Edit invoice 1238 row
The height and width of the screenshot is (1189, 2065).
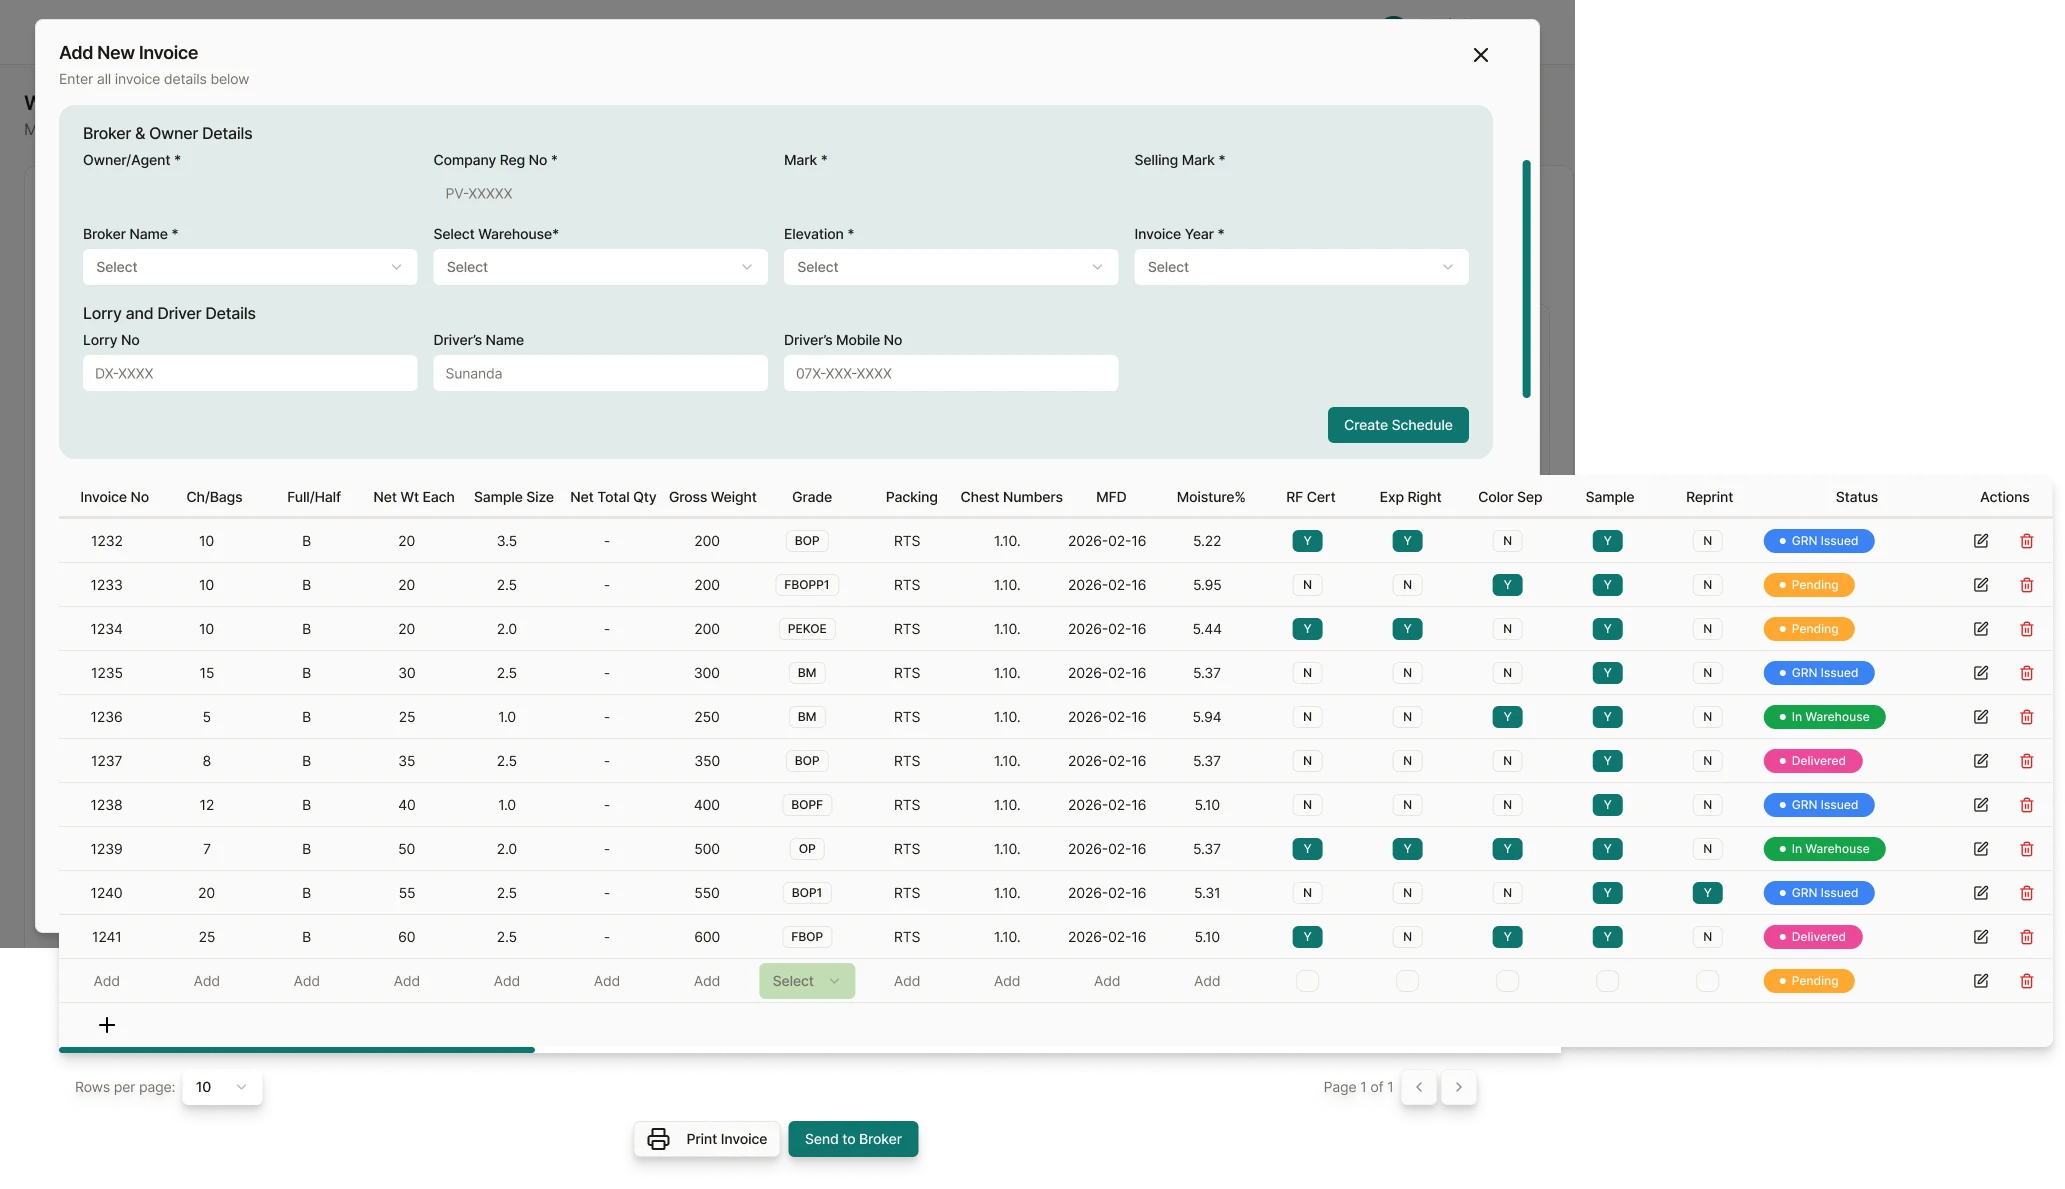1981,805
